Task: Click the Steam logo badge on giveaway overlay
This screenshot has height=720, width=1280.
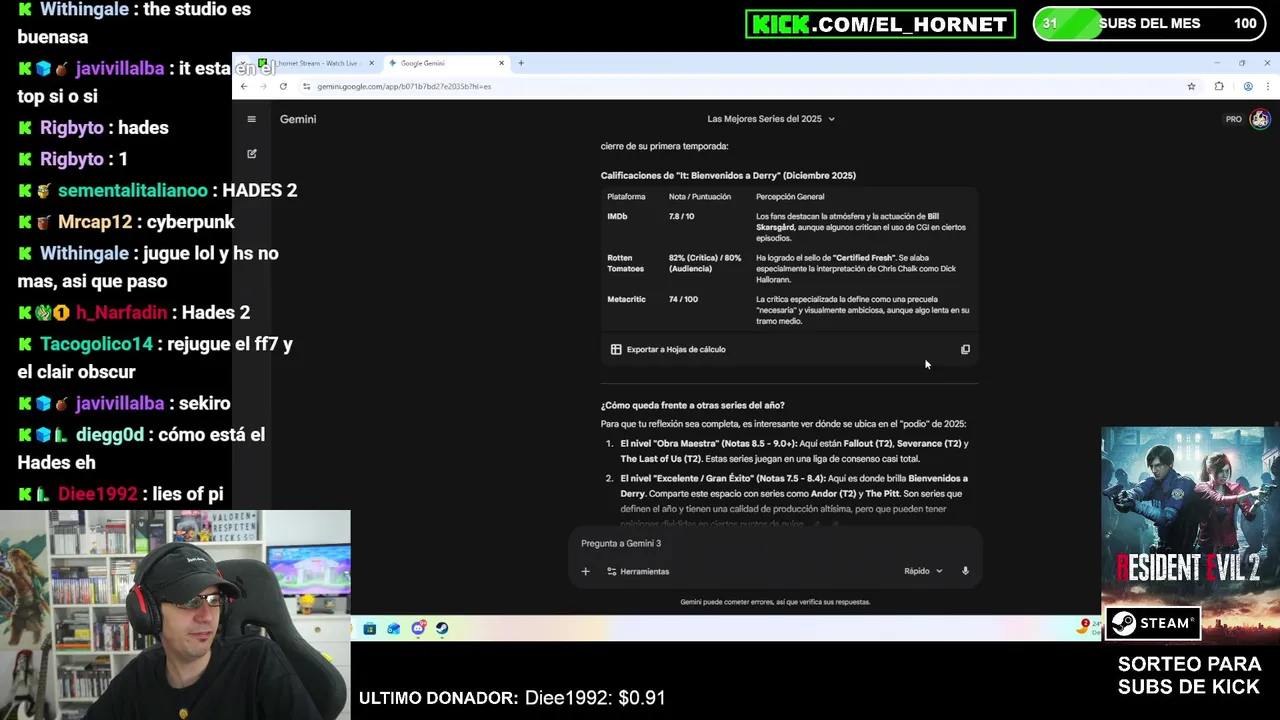Action: pos(1153,623)
